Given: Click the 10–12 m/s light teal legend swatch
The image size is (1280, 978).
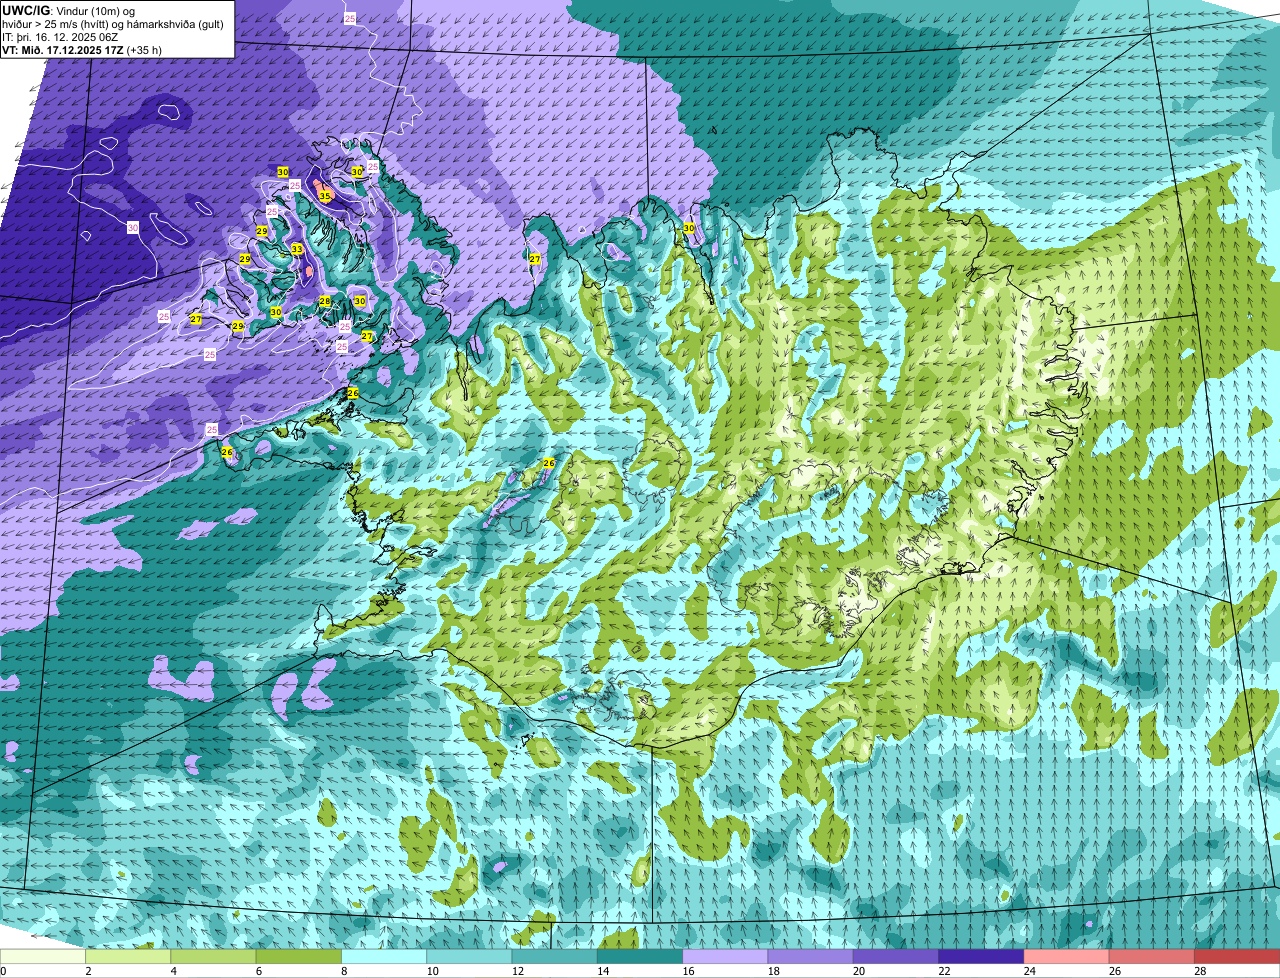Looking at the screenshot, I should (x=469, y=957).
